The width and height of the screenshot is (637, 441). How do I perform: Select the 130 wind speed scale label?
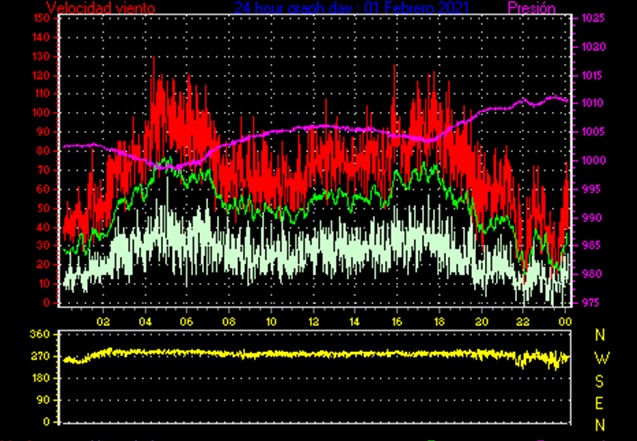(40, 56)
